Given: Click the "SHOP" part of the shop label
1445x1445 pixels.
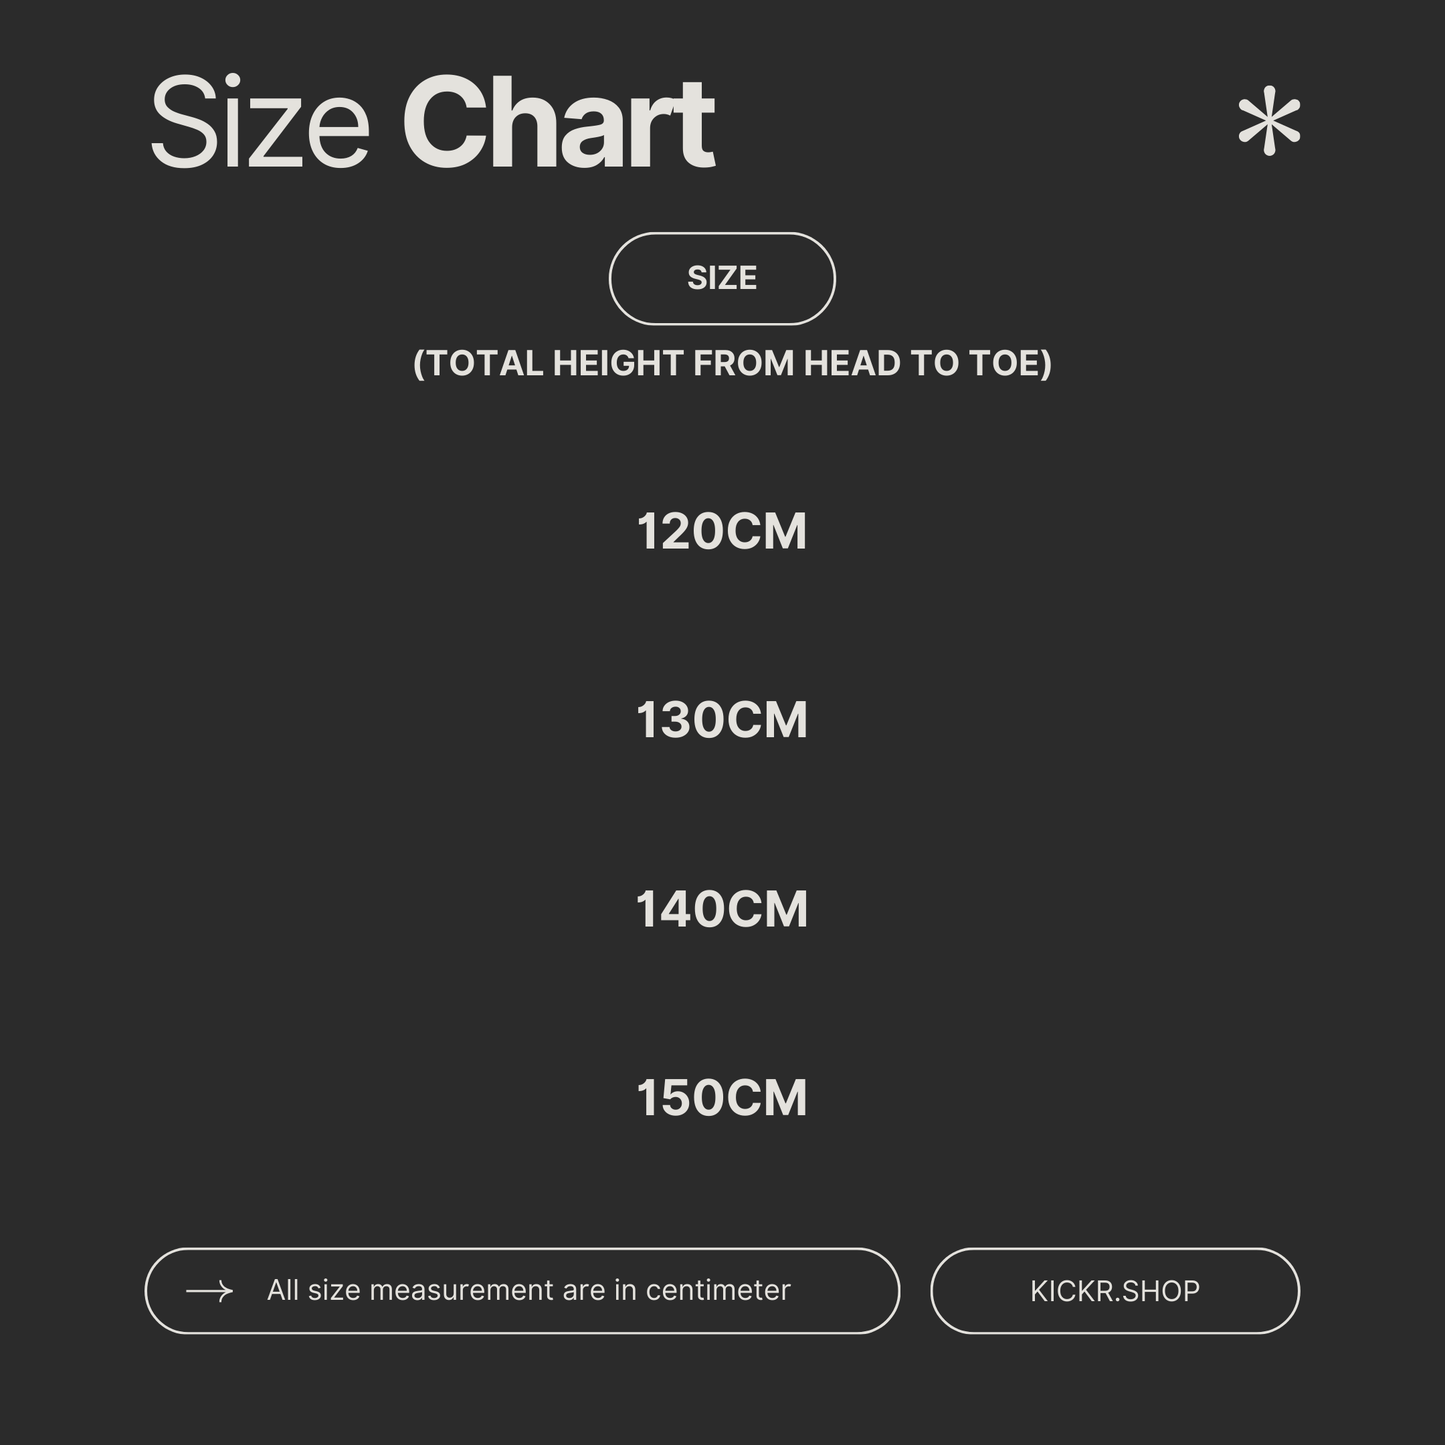Looking at the screenshot, I should coord(1161,1291).
